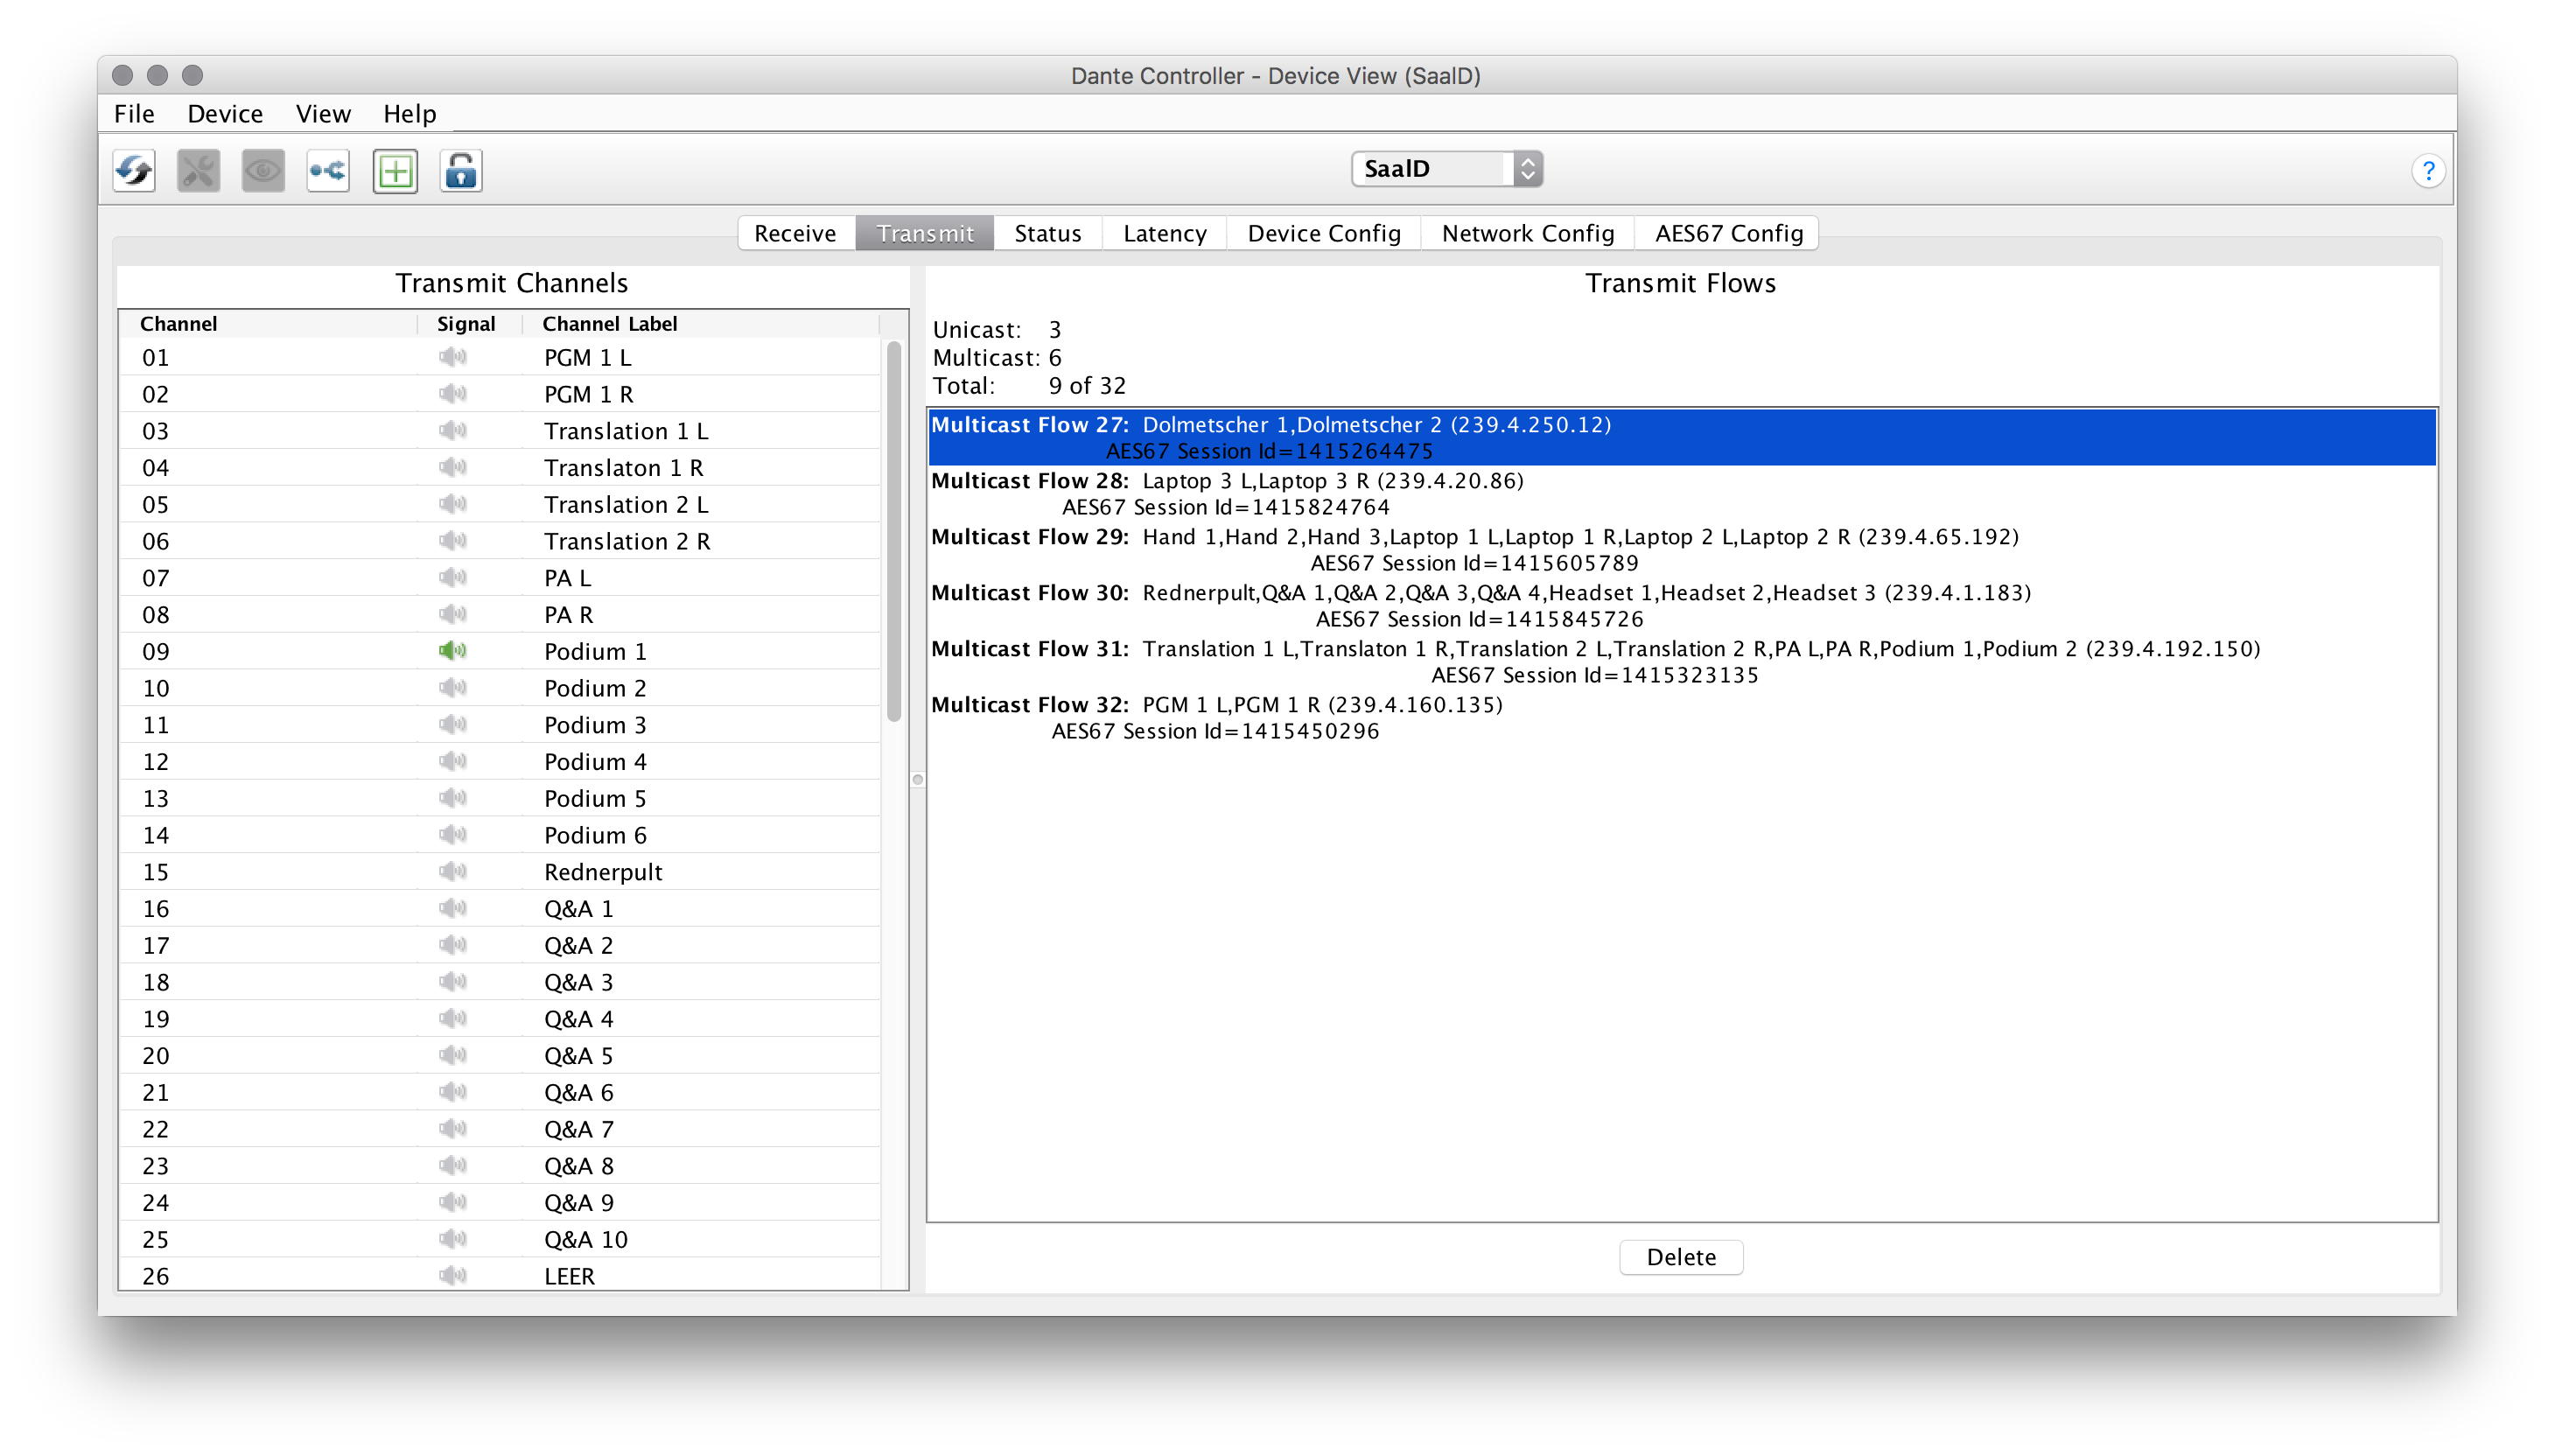Viewport: 2555px width, 1456px height.
Task: Open the Device menu
Action: click(x=225, y=114)
